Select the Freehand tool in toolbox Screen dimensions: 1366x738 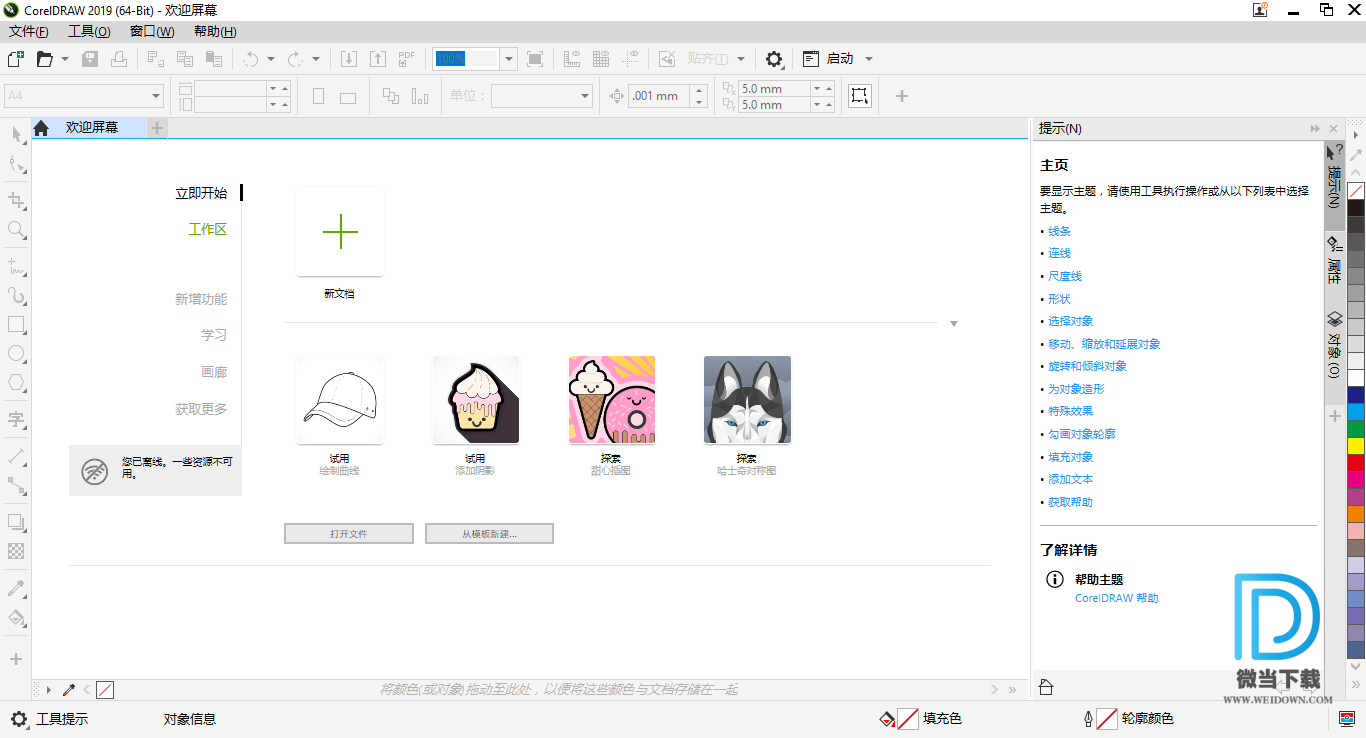click(16, 267)
